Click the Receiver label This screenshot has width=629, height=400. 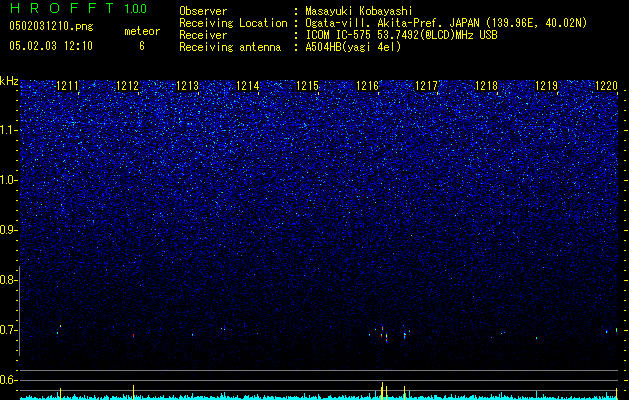click(203, 35)
